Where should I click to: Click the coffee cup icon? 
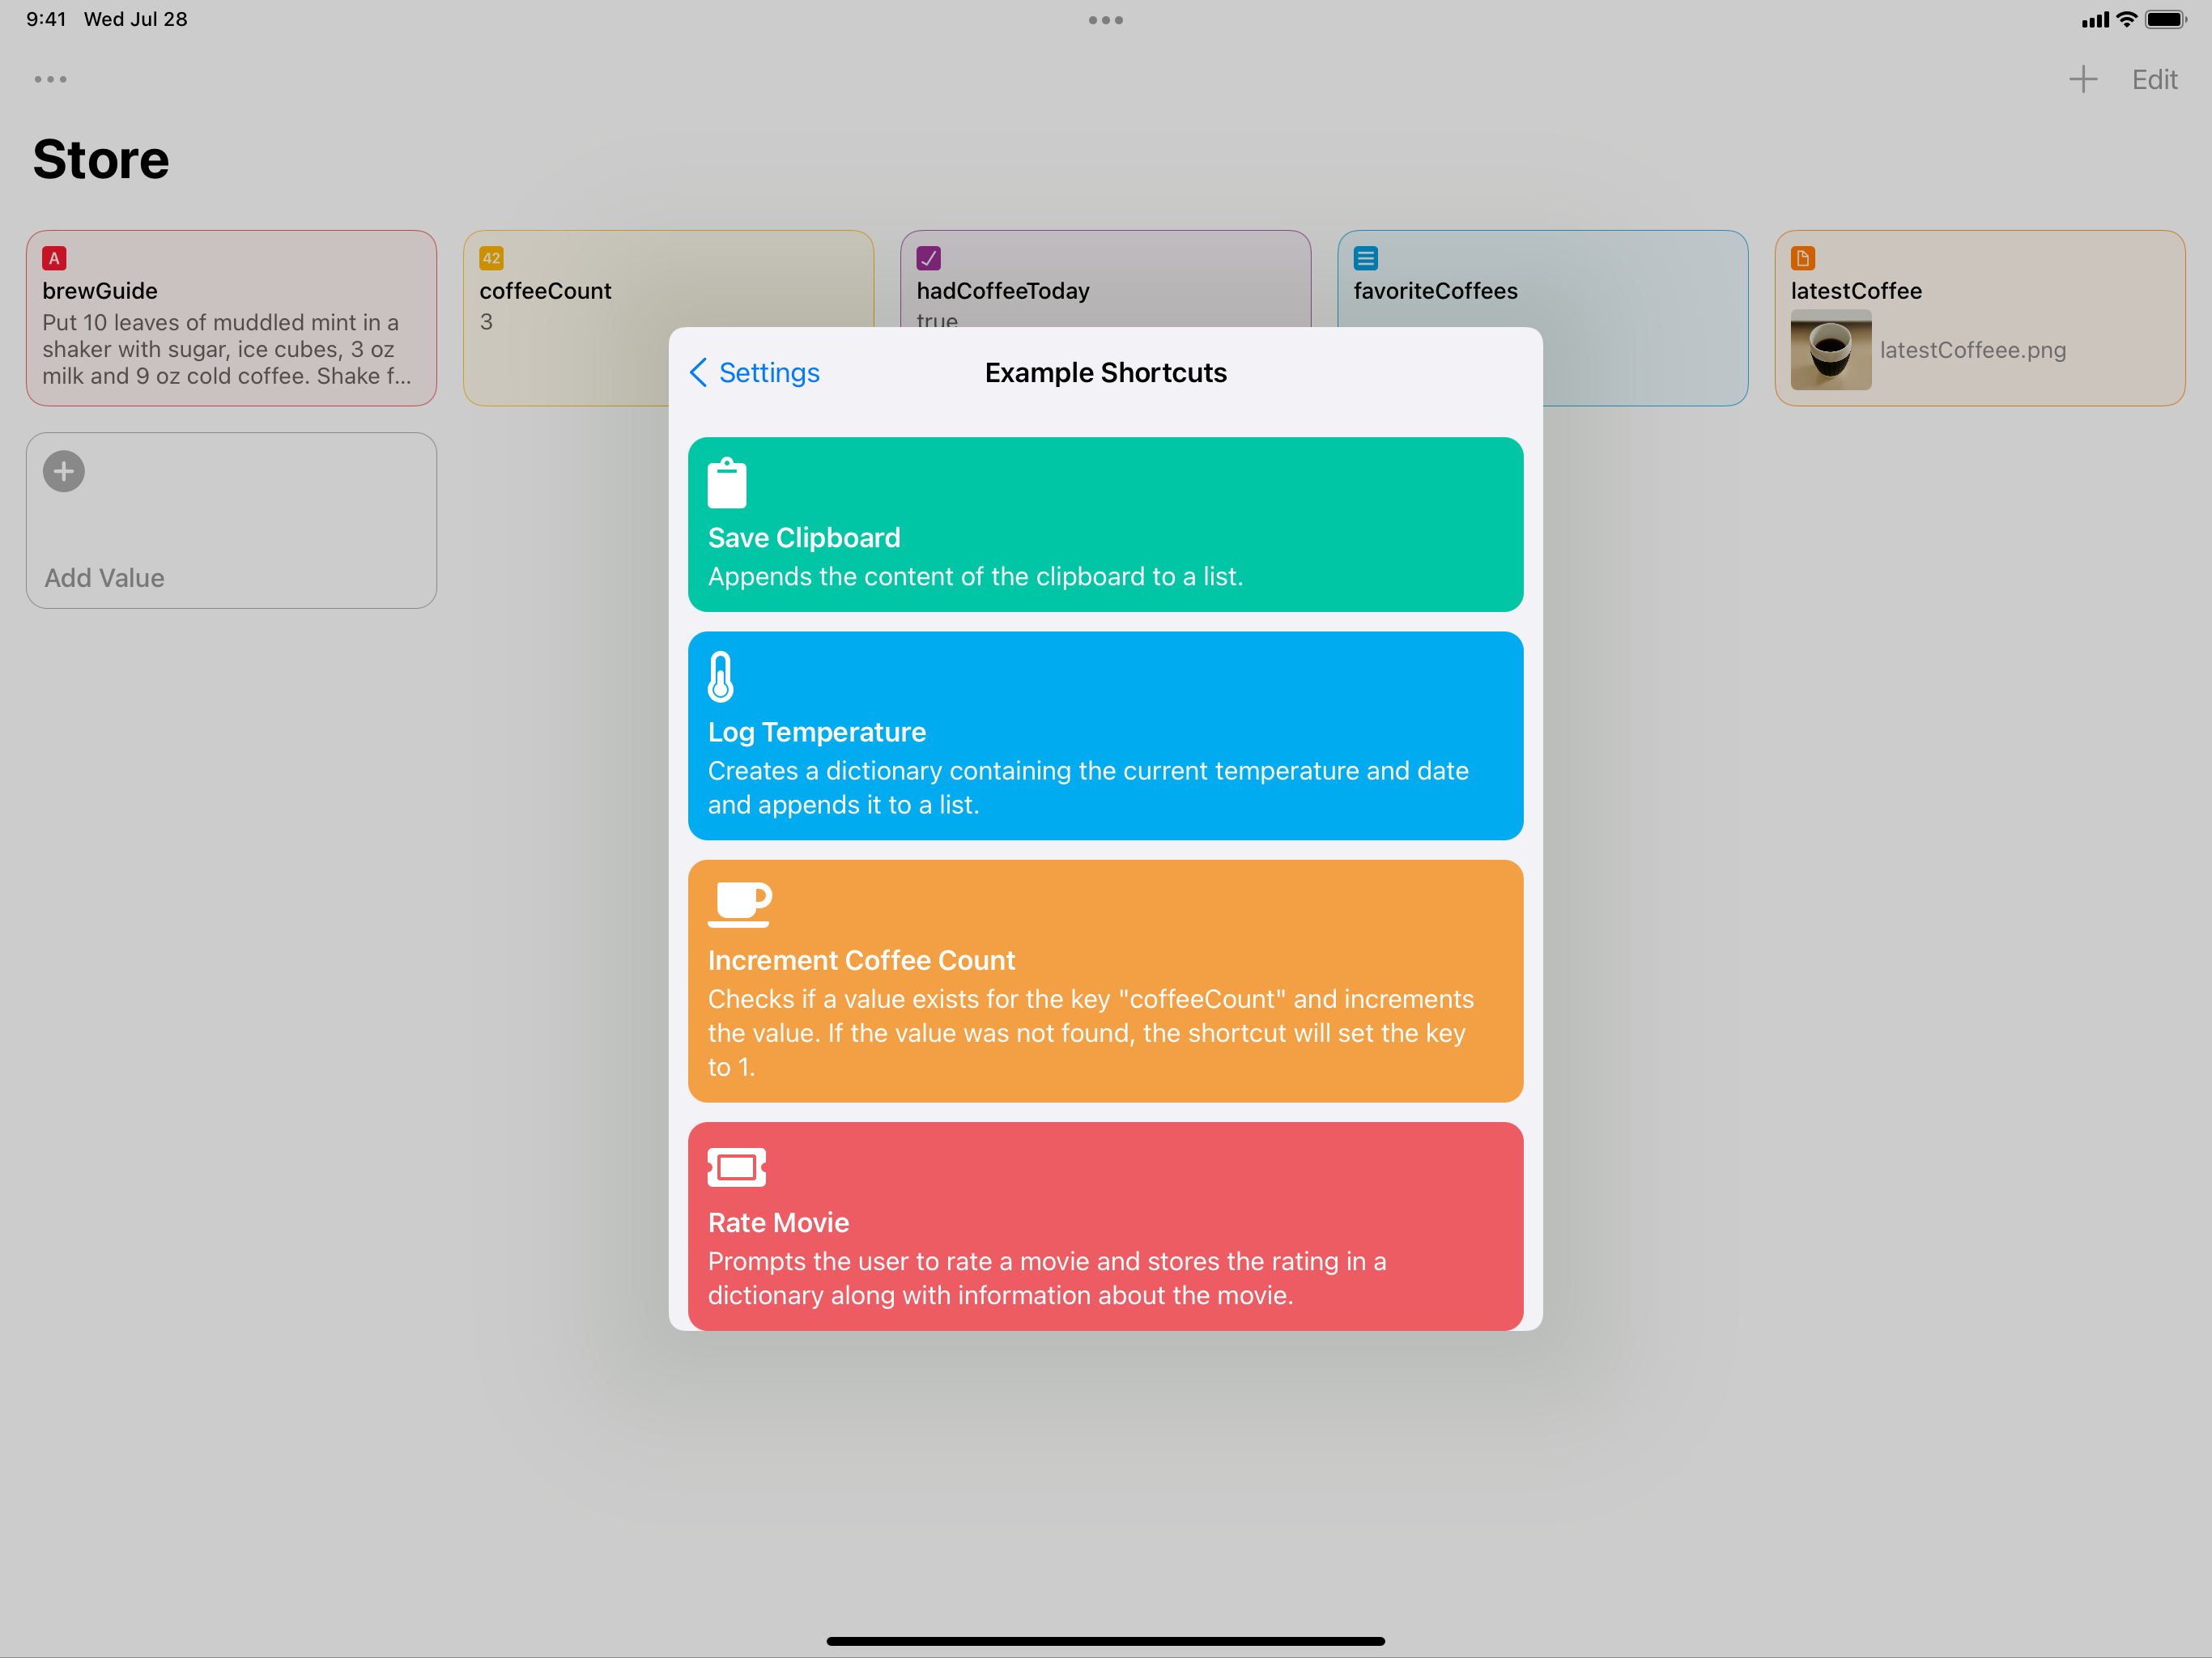point(739,904)
